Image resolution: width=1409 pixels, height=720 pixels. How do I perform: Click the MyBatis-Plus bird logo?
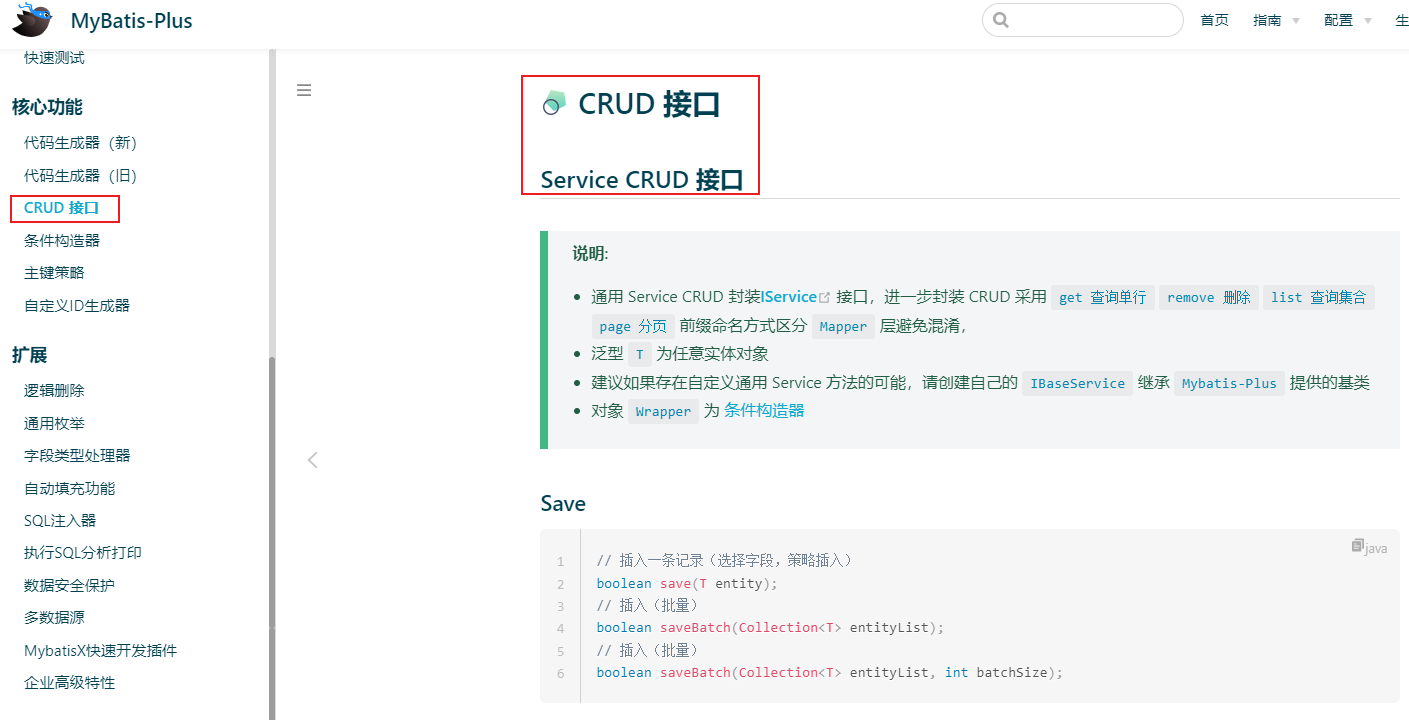click(x=32, y=19)
